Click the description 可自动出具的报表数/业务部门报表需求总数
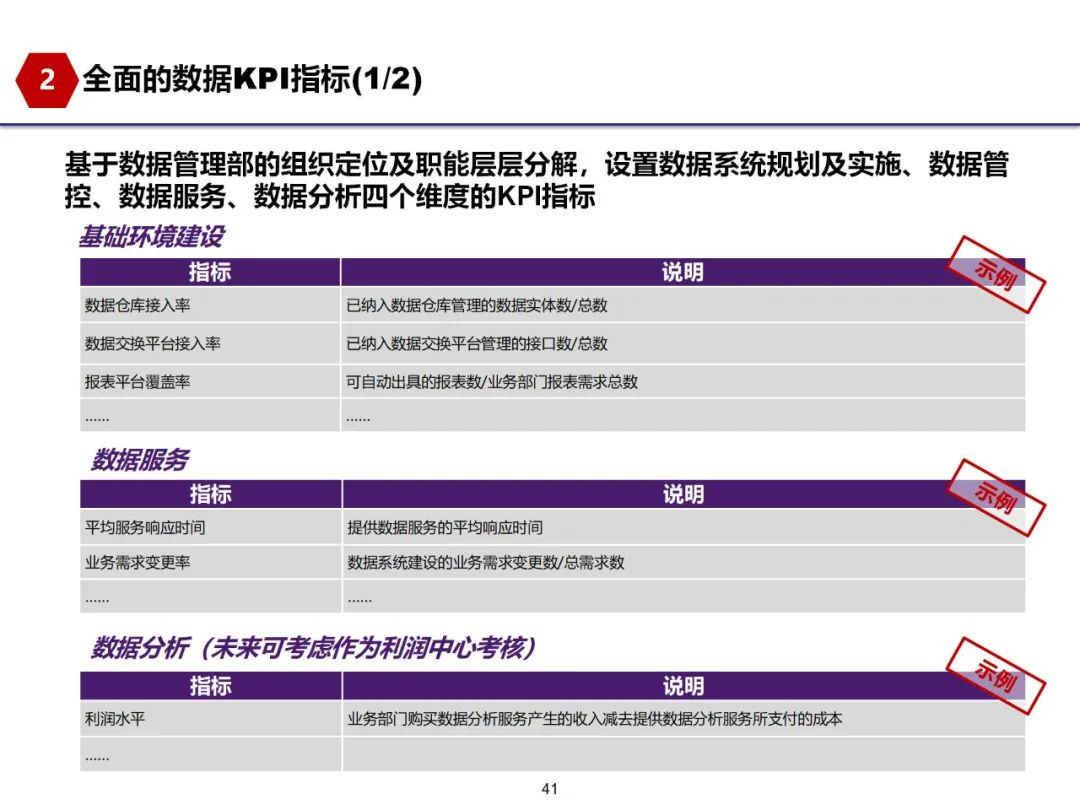The image size is (1080, 810). [x=492, y=382]
